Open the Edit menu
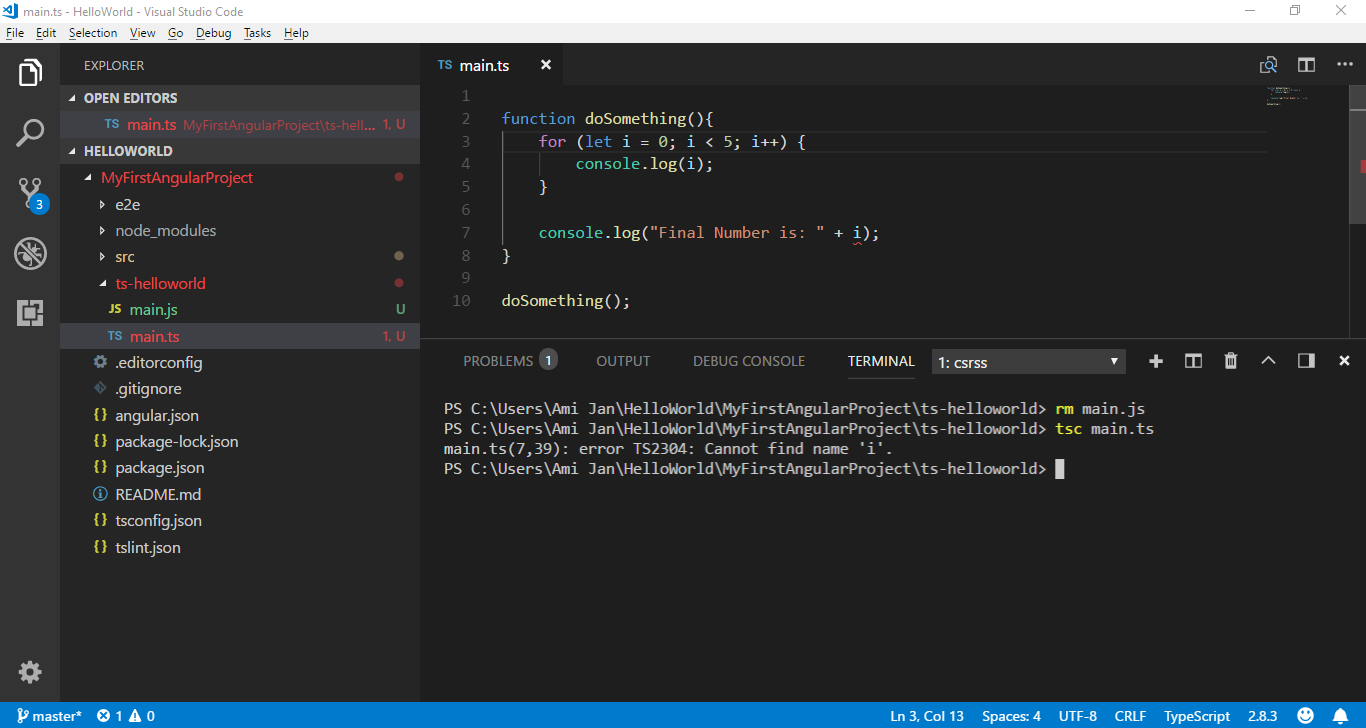 tap(46, 33)
